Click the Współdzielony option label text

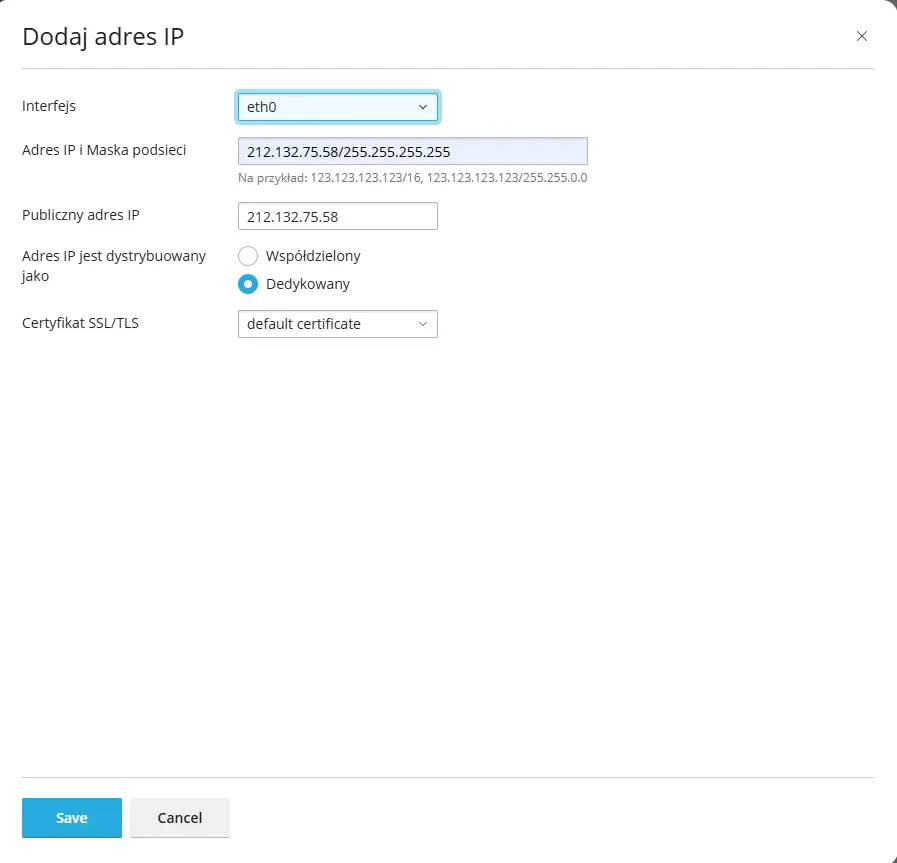tap(313, 256)
